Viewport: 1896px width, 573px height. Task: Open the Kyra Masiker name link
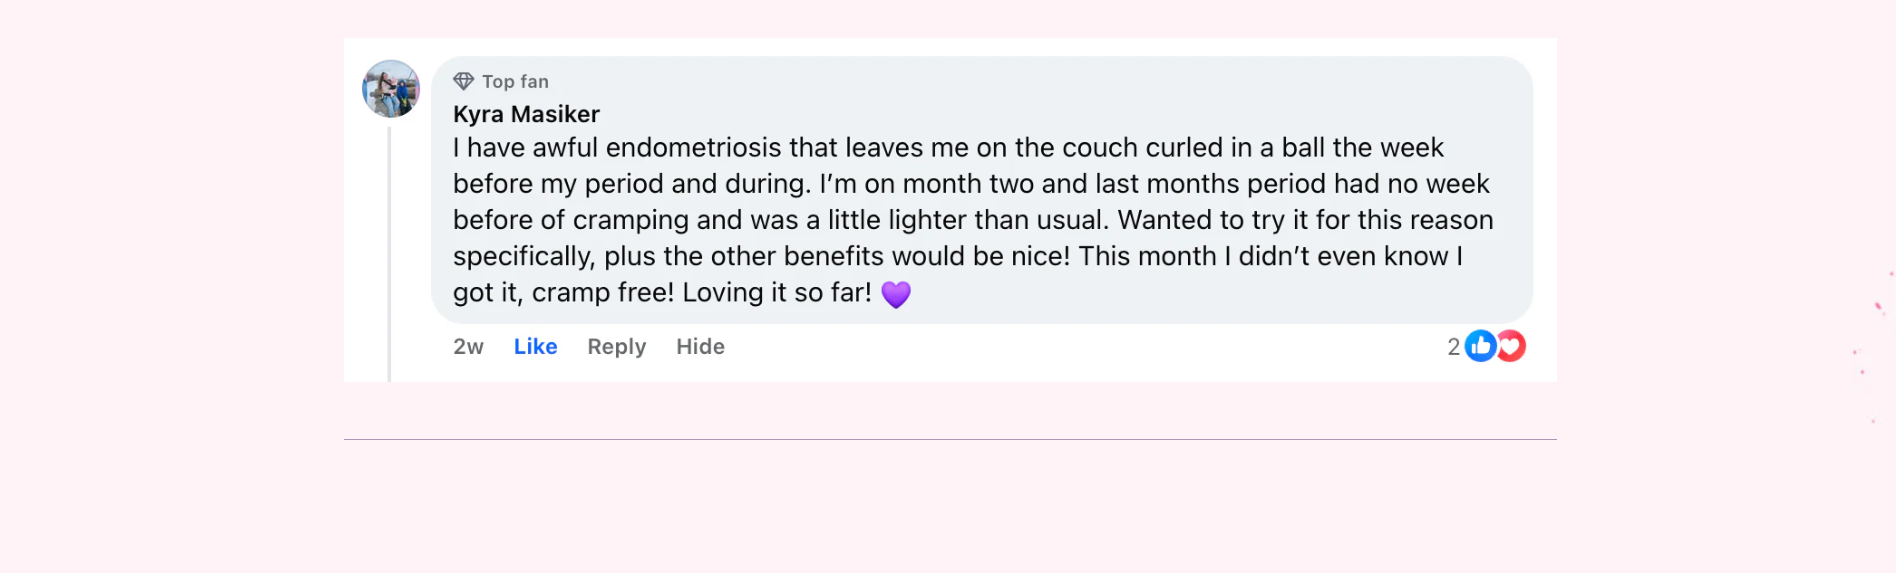coord(526,114)
